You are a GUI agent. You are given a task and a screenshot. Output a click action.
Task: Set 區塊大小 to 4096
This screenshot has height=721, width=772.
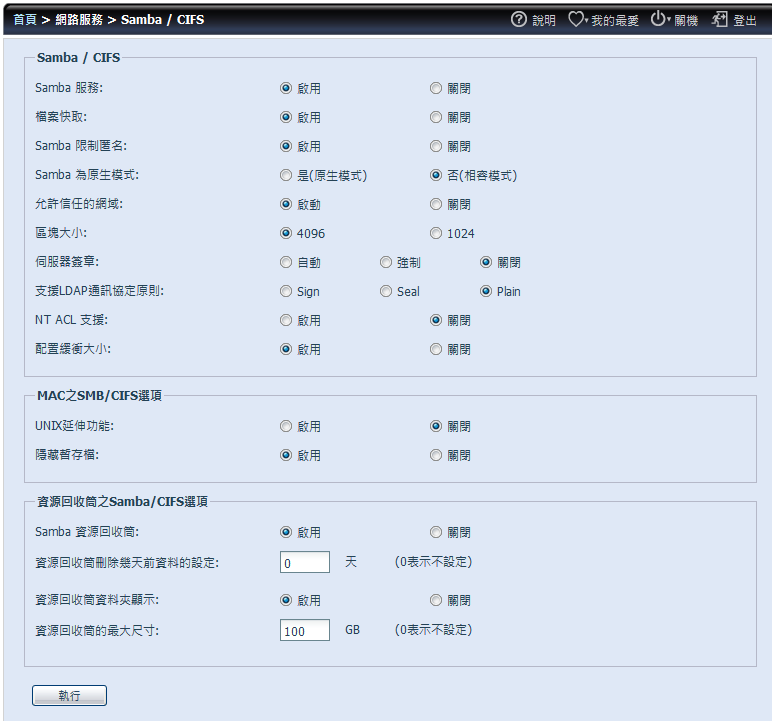(286, 233)
